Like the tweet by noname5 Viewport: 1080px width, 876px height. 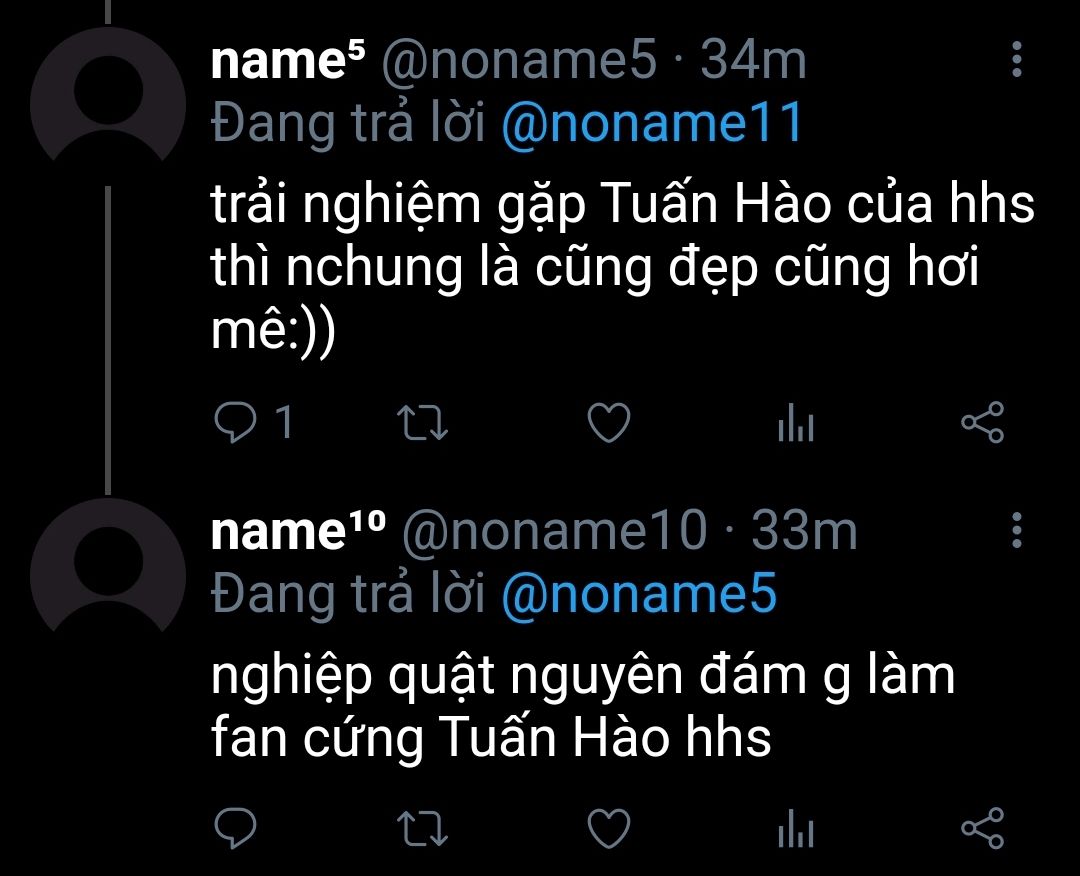click(x=609, y=421)
